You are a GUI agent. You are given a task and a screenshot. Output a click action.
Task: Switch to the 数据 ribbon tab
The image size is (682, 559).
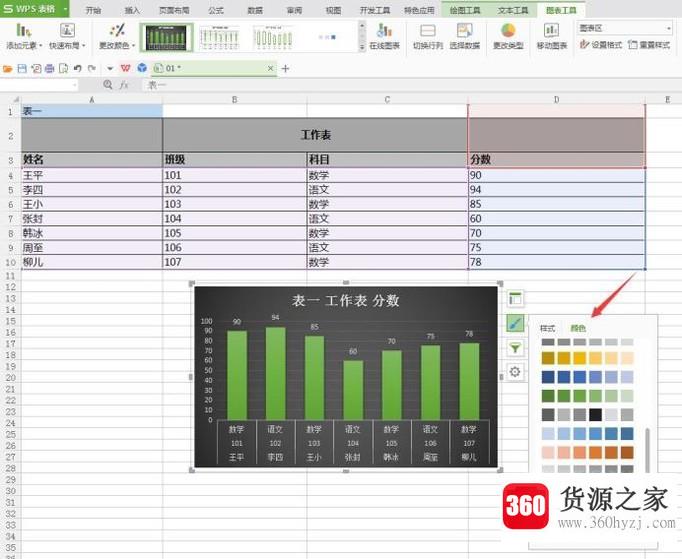pyautogui.click(x=255, y=10)
